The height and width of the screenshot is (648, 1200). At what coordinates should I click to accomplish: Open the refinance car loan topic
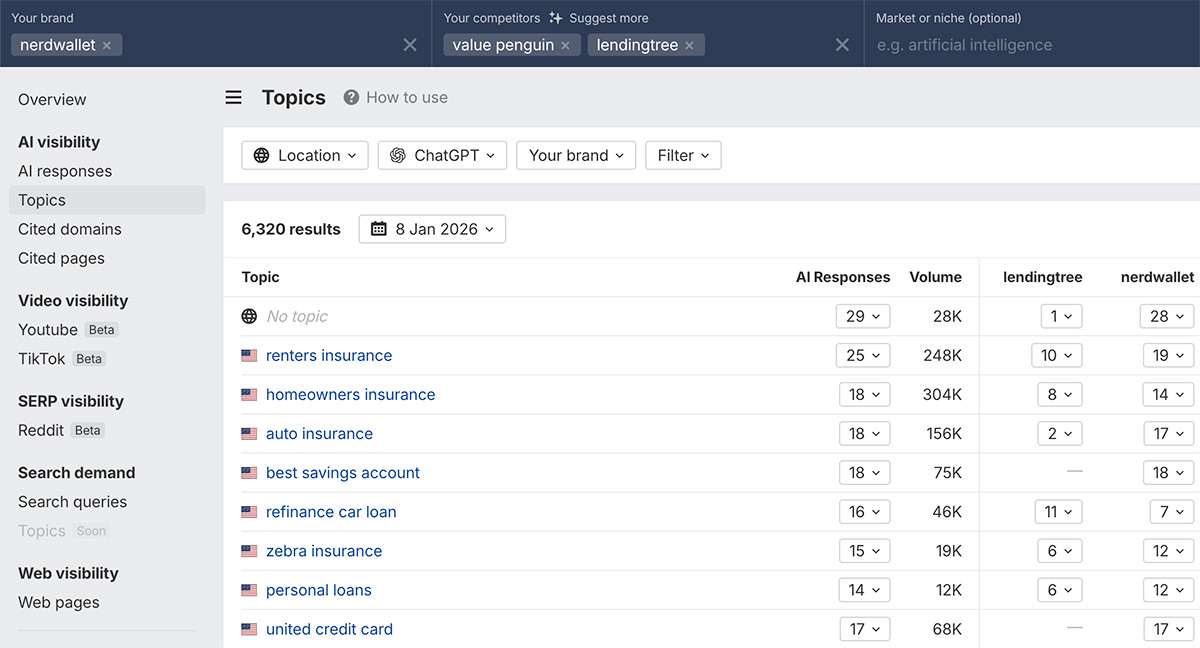(x=331, y=511)
